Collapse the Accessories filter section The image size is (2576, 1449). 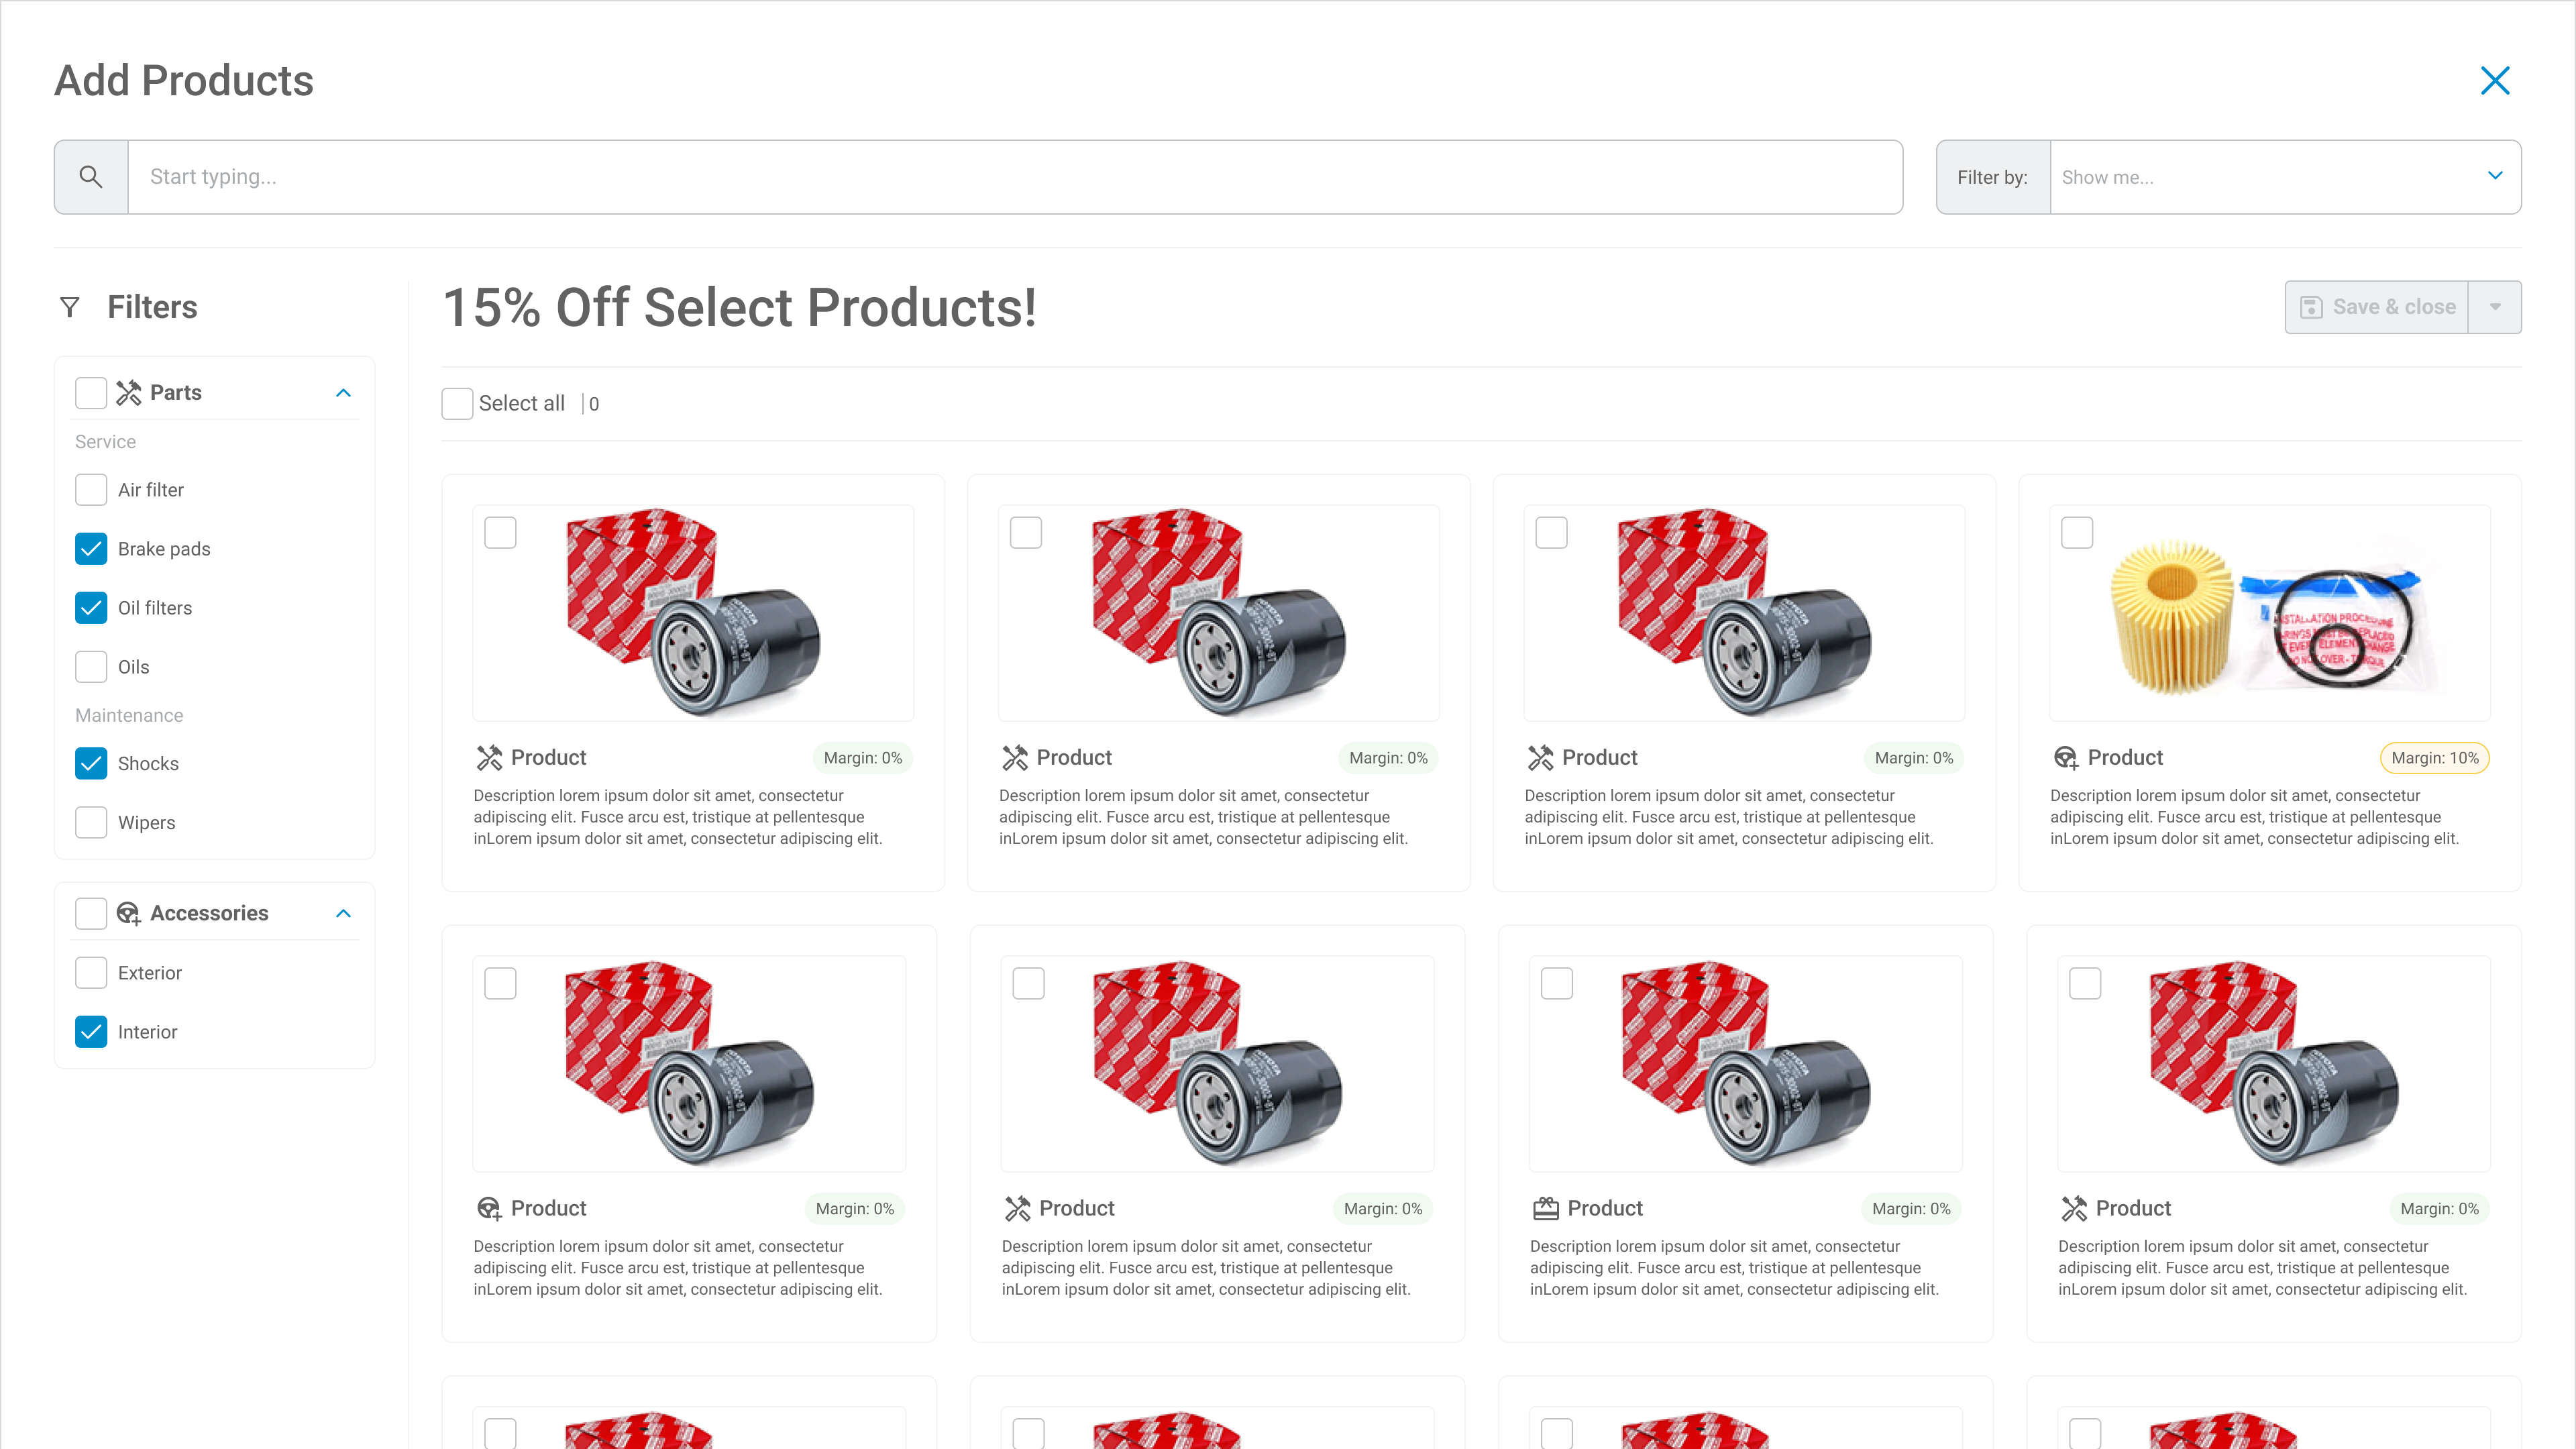point(343,913)
